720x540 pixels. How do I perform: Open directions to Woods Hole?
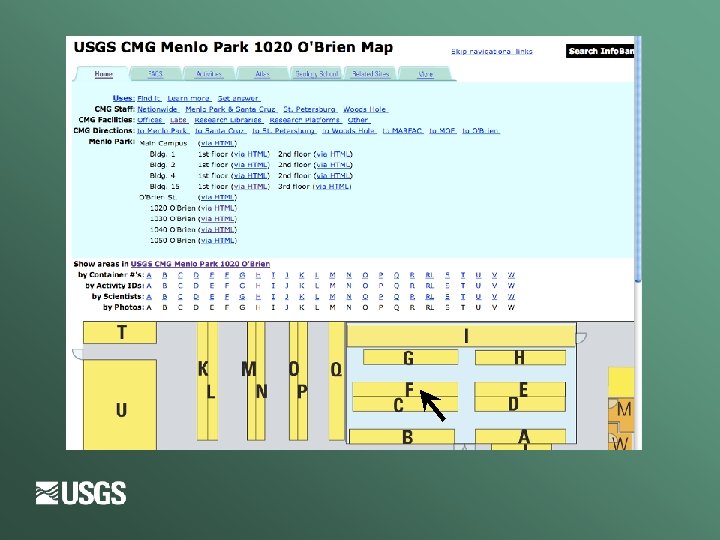349,131
